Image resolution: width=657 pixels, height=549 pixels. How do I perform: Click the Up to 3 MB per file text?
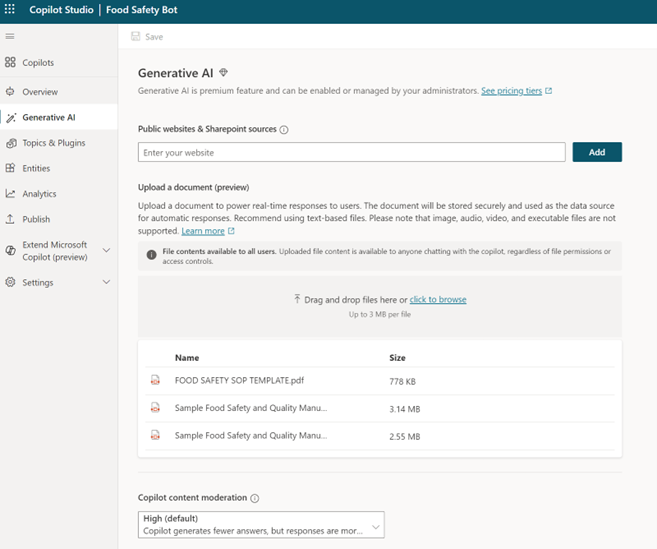pyautogui.click(x=380, y=314)
